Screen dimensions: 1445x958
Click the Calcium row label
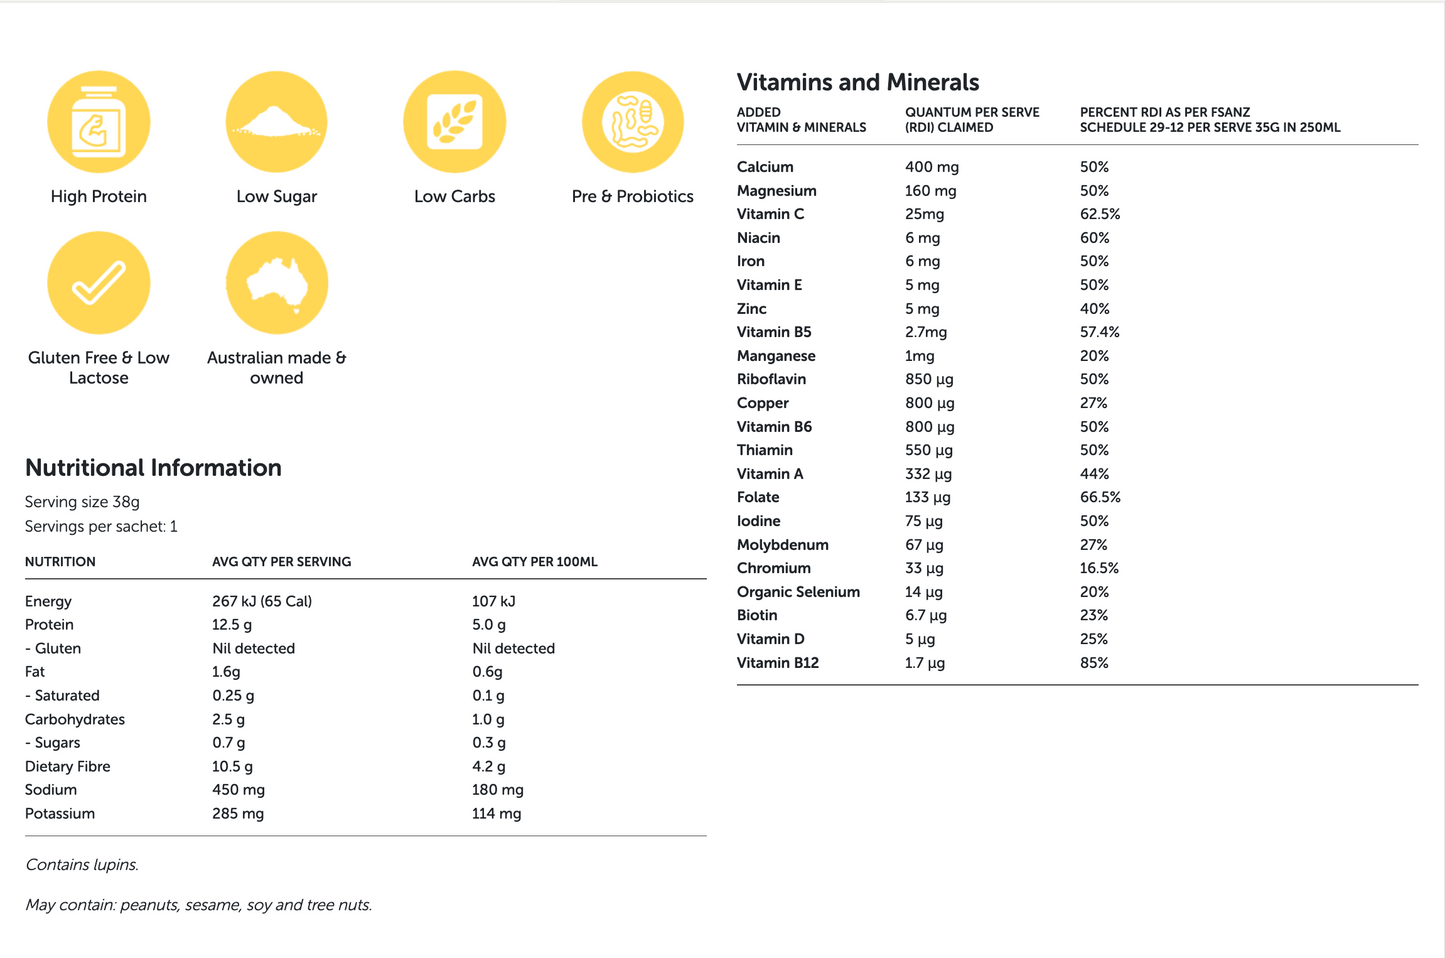[765, 167]
